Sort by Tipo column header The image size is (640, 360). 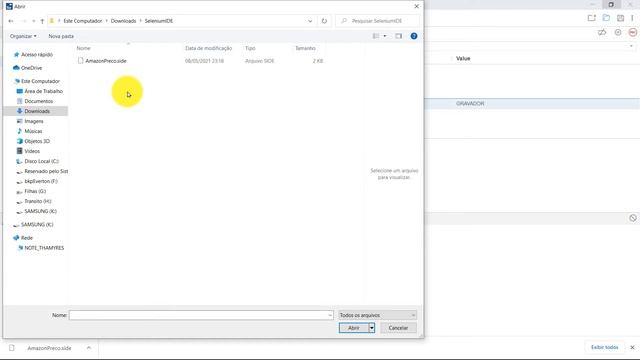click(250, 48)
